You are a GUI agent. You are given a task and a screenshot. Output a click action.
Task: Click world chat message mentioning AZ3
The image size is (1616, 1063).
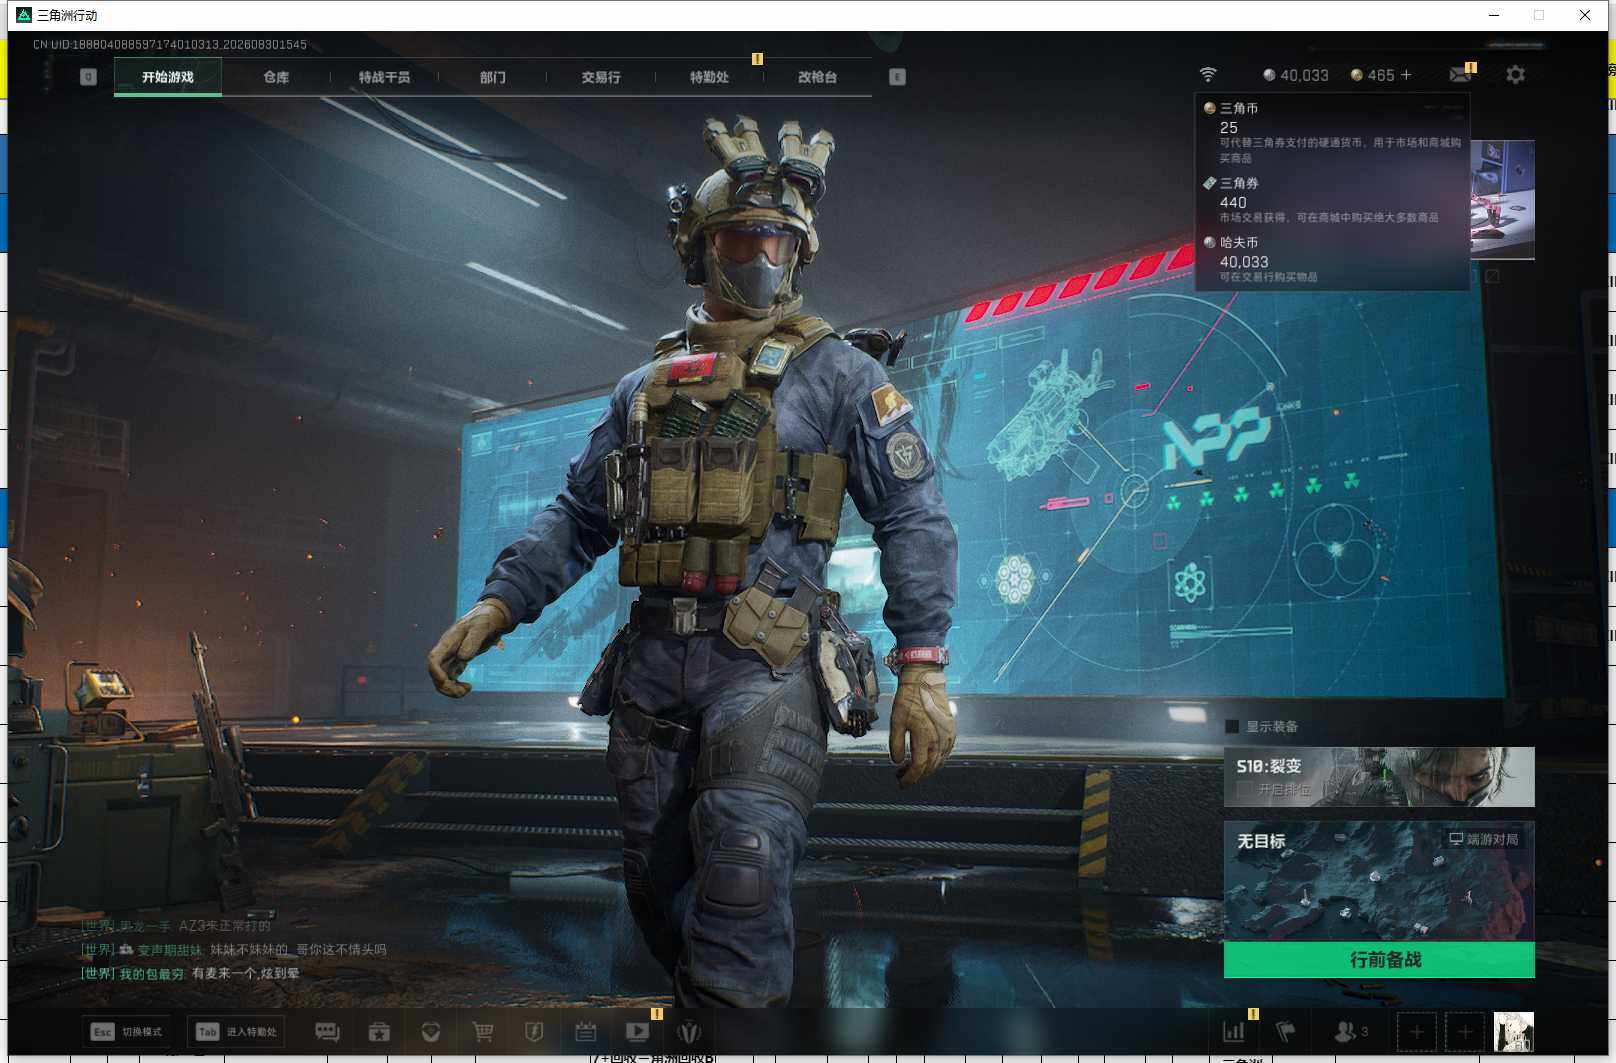pyautogui.click(x=176, y=926)
